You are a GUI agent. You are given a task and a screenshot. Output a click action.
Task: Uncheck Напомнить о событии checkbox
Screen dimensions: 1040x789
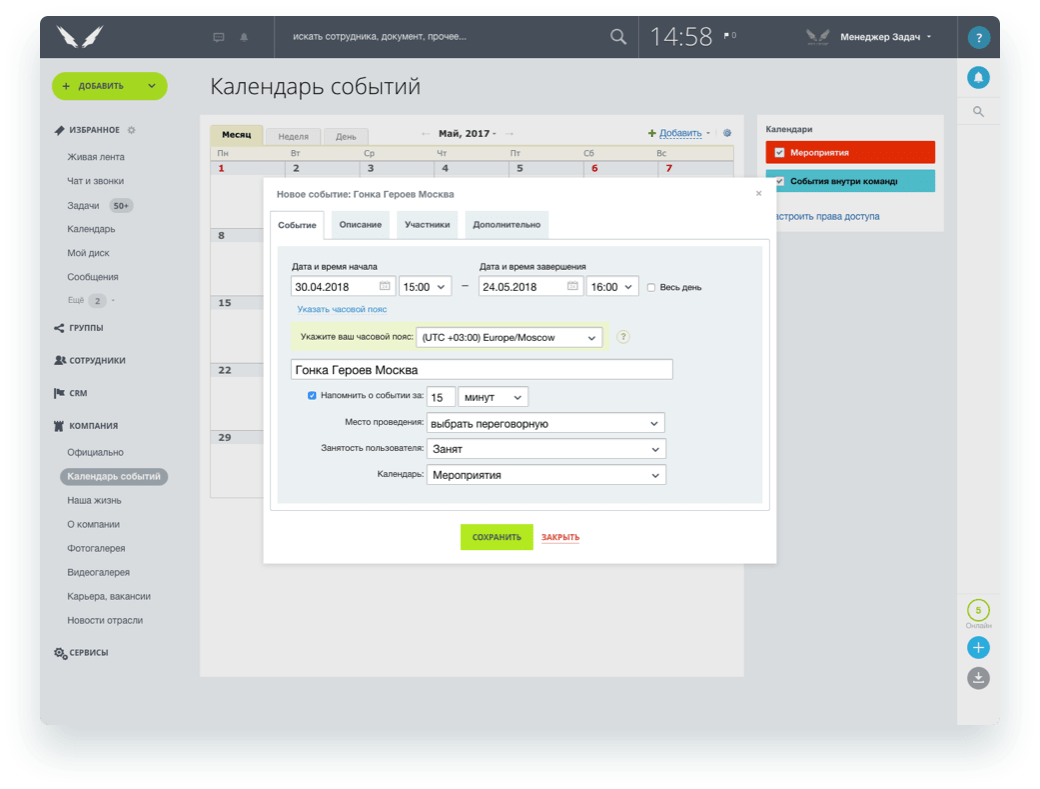312,396
